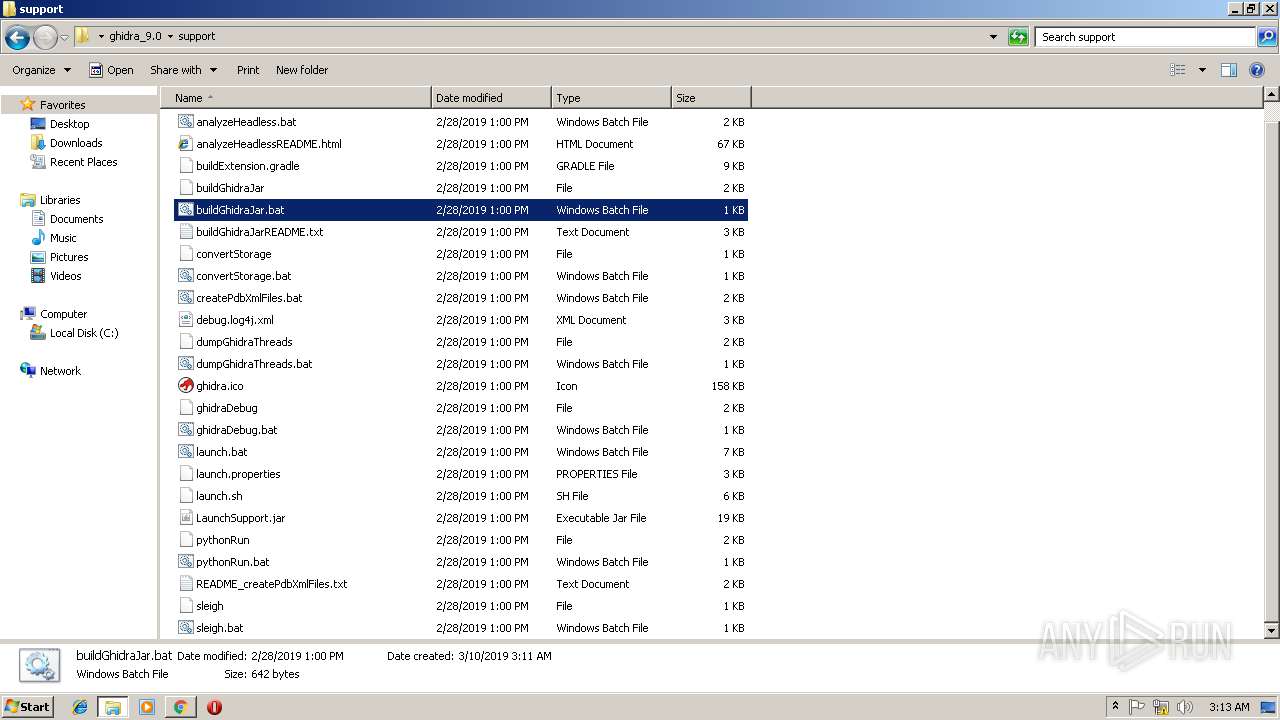The height and width of the screenshot is (720, 1280).
Task: Click the analyzeHeadless.bat file icon
Action: [185, 122]
